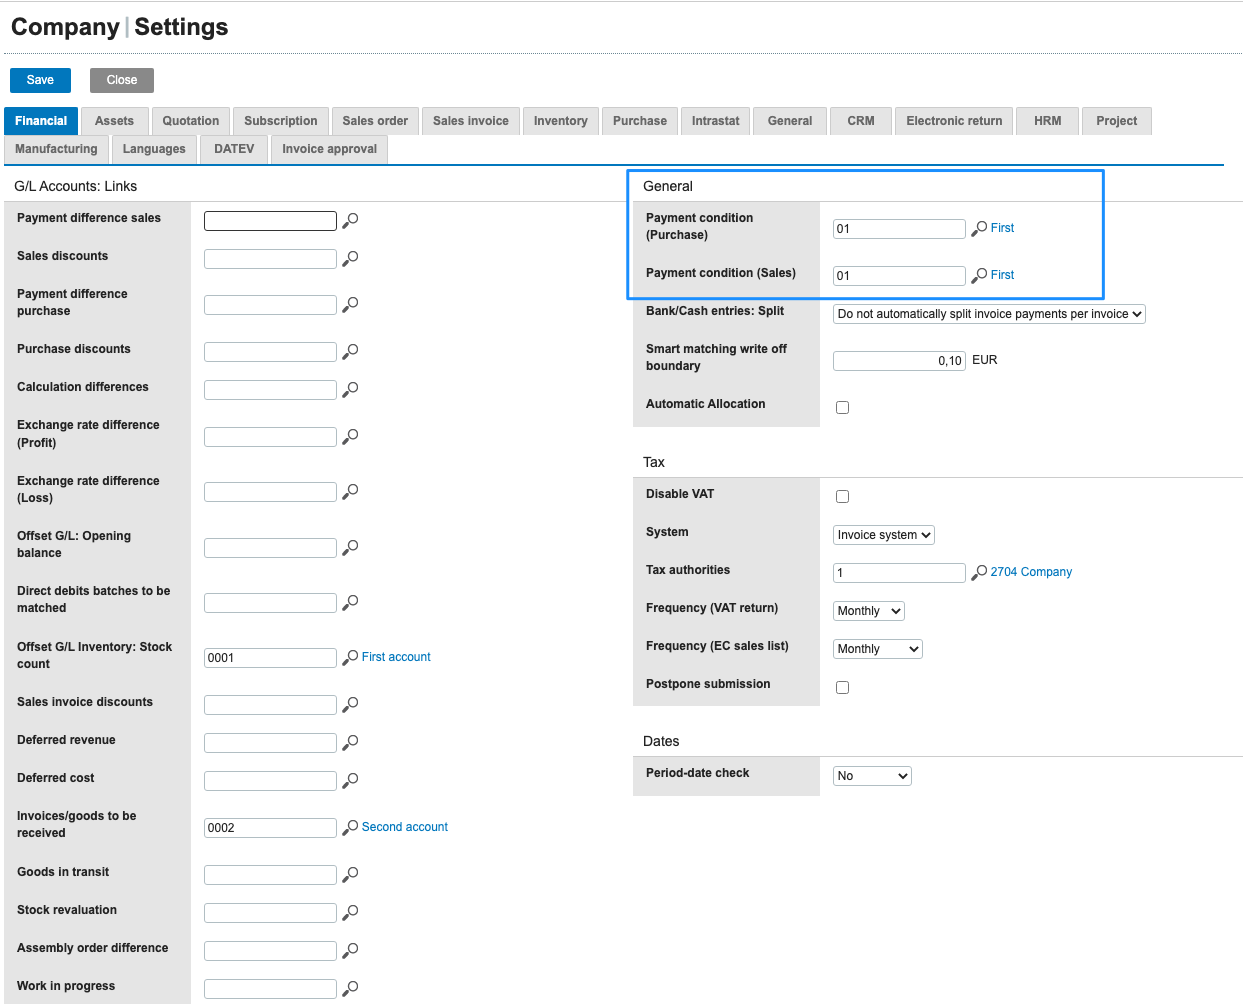Open the Second account link
This screenshot has height=1004, width=1243.
pyautogui.click(x=405, y=827)
